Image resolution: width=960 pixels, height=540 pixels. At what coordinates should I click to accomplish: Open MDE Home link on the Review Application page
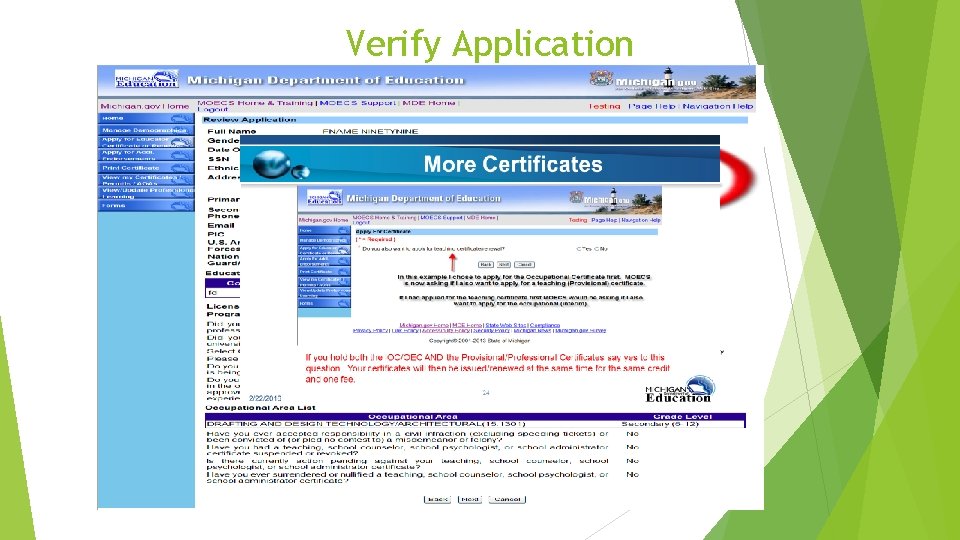429,103
